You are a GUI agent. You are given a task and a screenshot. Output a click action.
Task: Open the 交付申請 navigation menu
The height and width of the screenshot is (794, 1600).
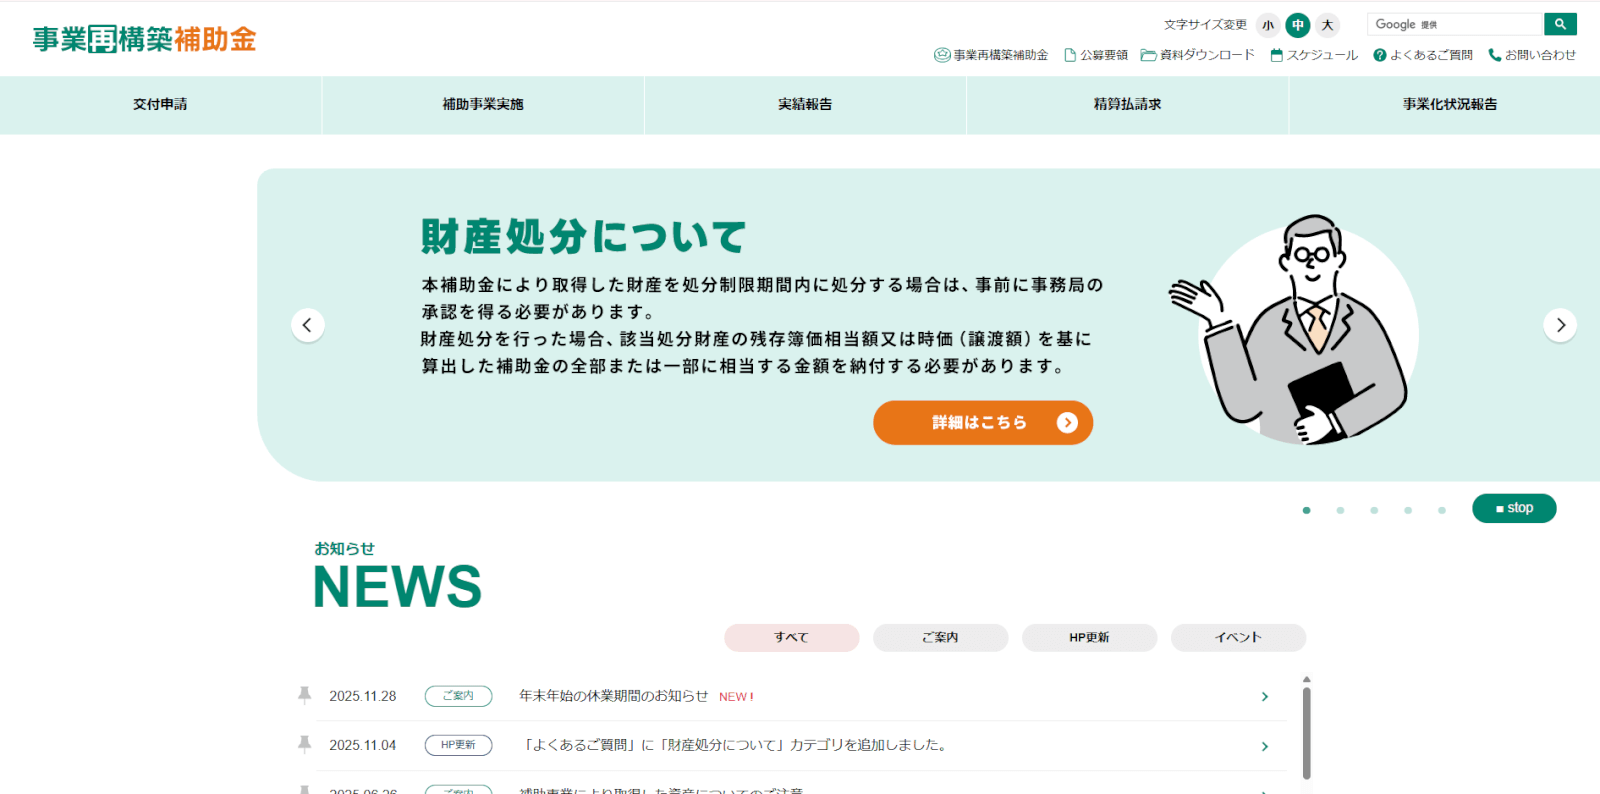[160, 105]
